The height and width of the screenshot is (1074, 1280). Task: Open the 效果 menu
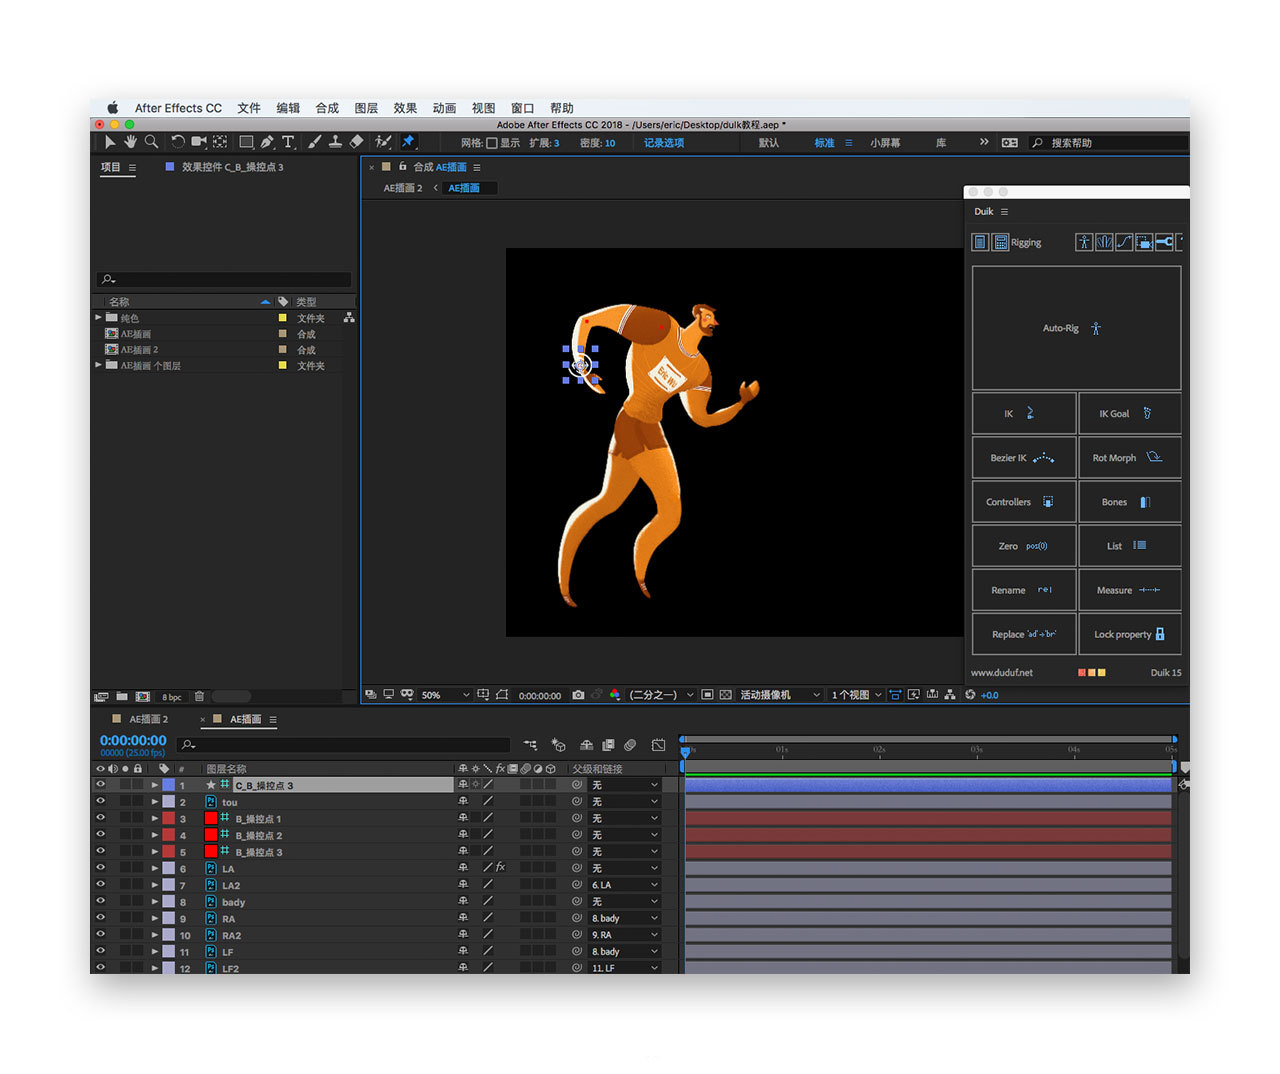click(x=405, y=108)
